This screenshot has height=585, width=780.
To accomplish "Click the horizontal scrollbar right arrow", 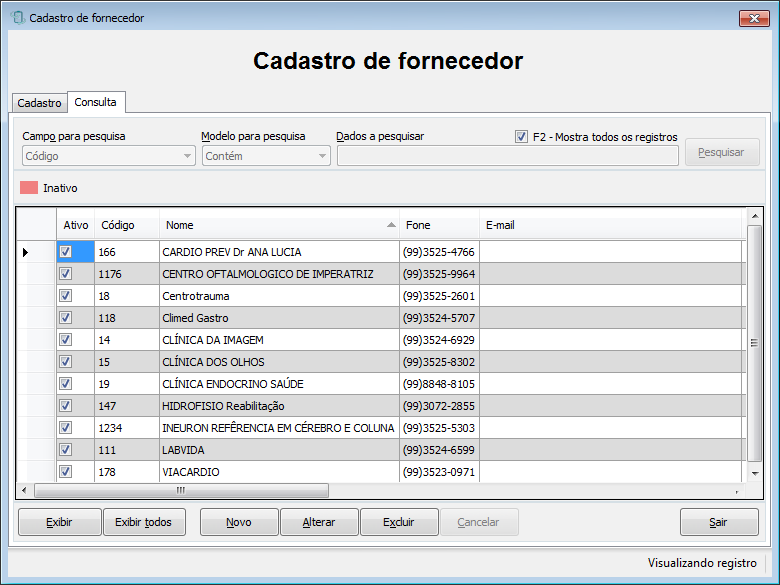I will pos(737,490).
